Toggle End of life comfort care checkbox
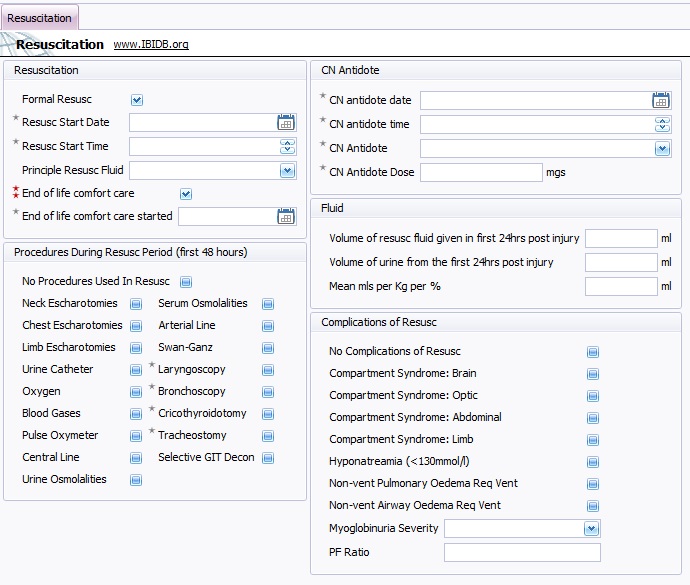Viewport: 690px width, 585px height. coord(186,194)
